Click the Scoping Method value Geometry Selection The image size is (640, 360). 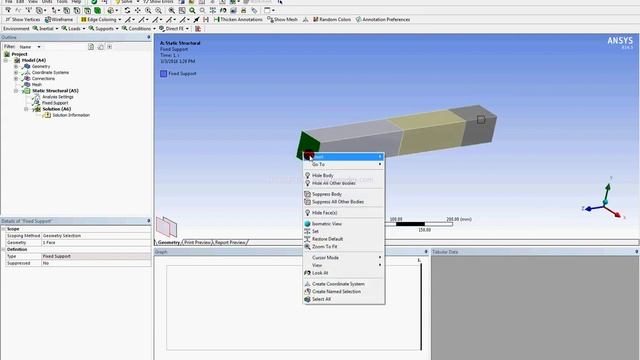[96, 236]
